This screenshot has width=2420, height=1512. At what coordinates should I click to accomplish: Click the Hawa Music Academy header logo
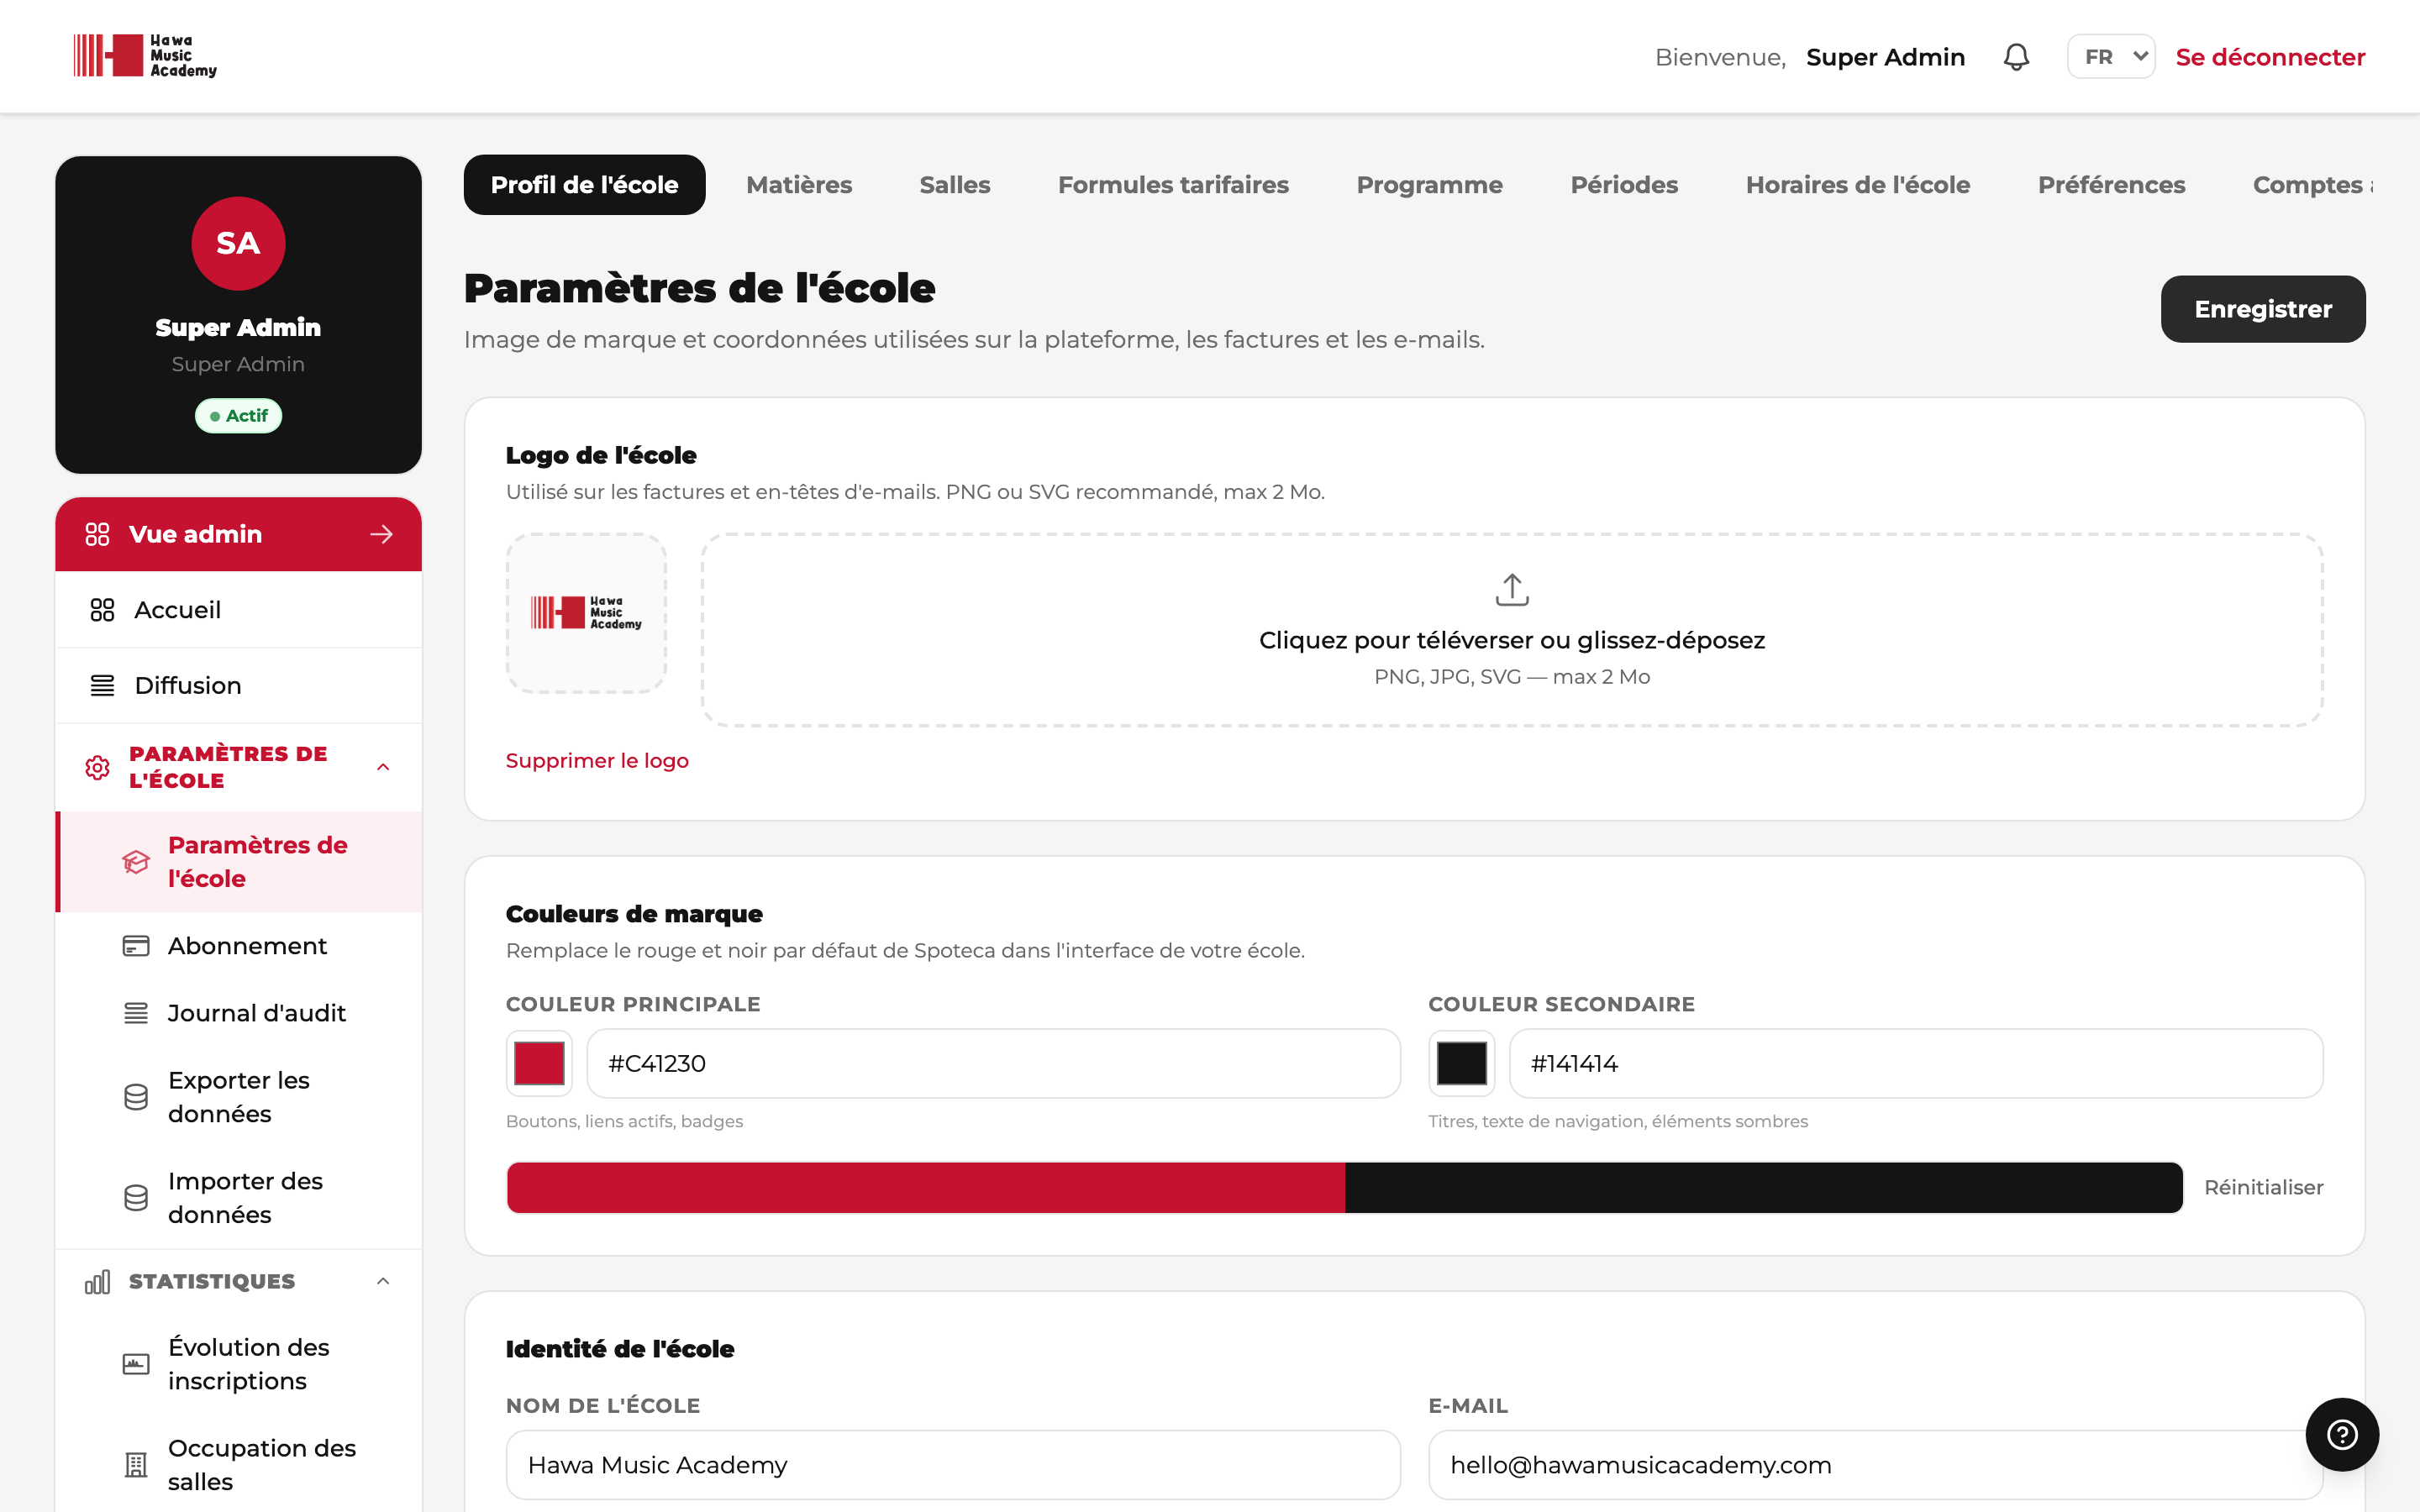(x=145, y=56)
